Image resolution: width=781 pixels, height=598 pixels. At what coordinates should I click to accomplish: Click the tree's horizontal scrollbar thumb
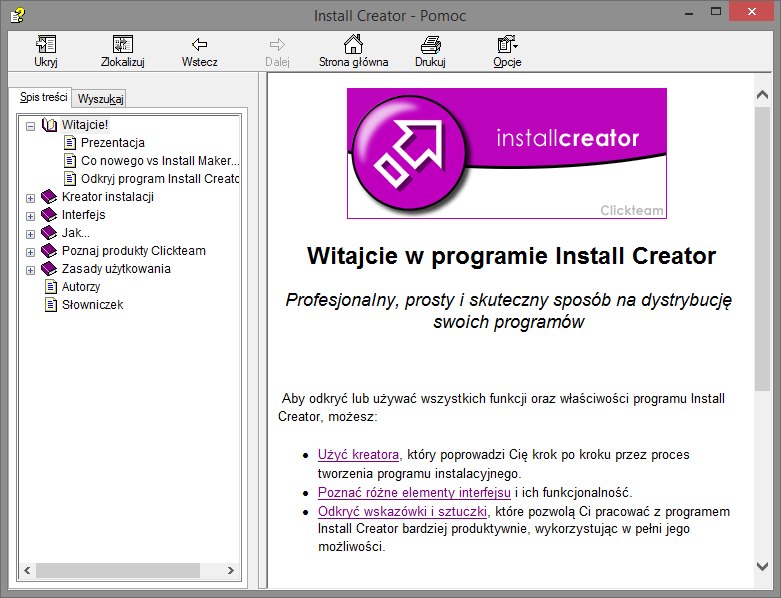point(118,570)
